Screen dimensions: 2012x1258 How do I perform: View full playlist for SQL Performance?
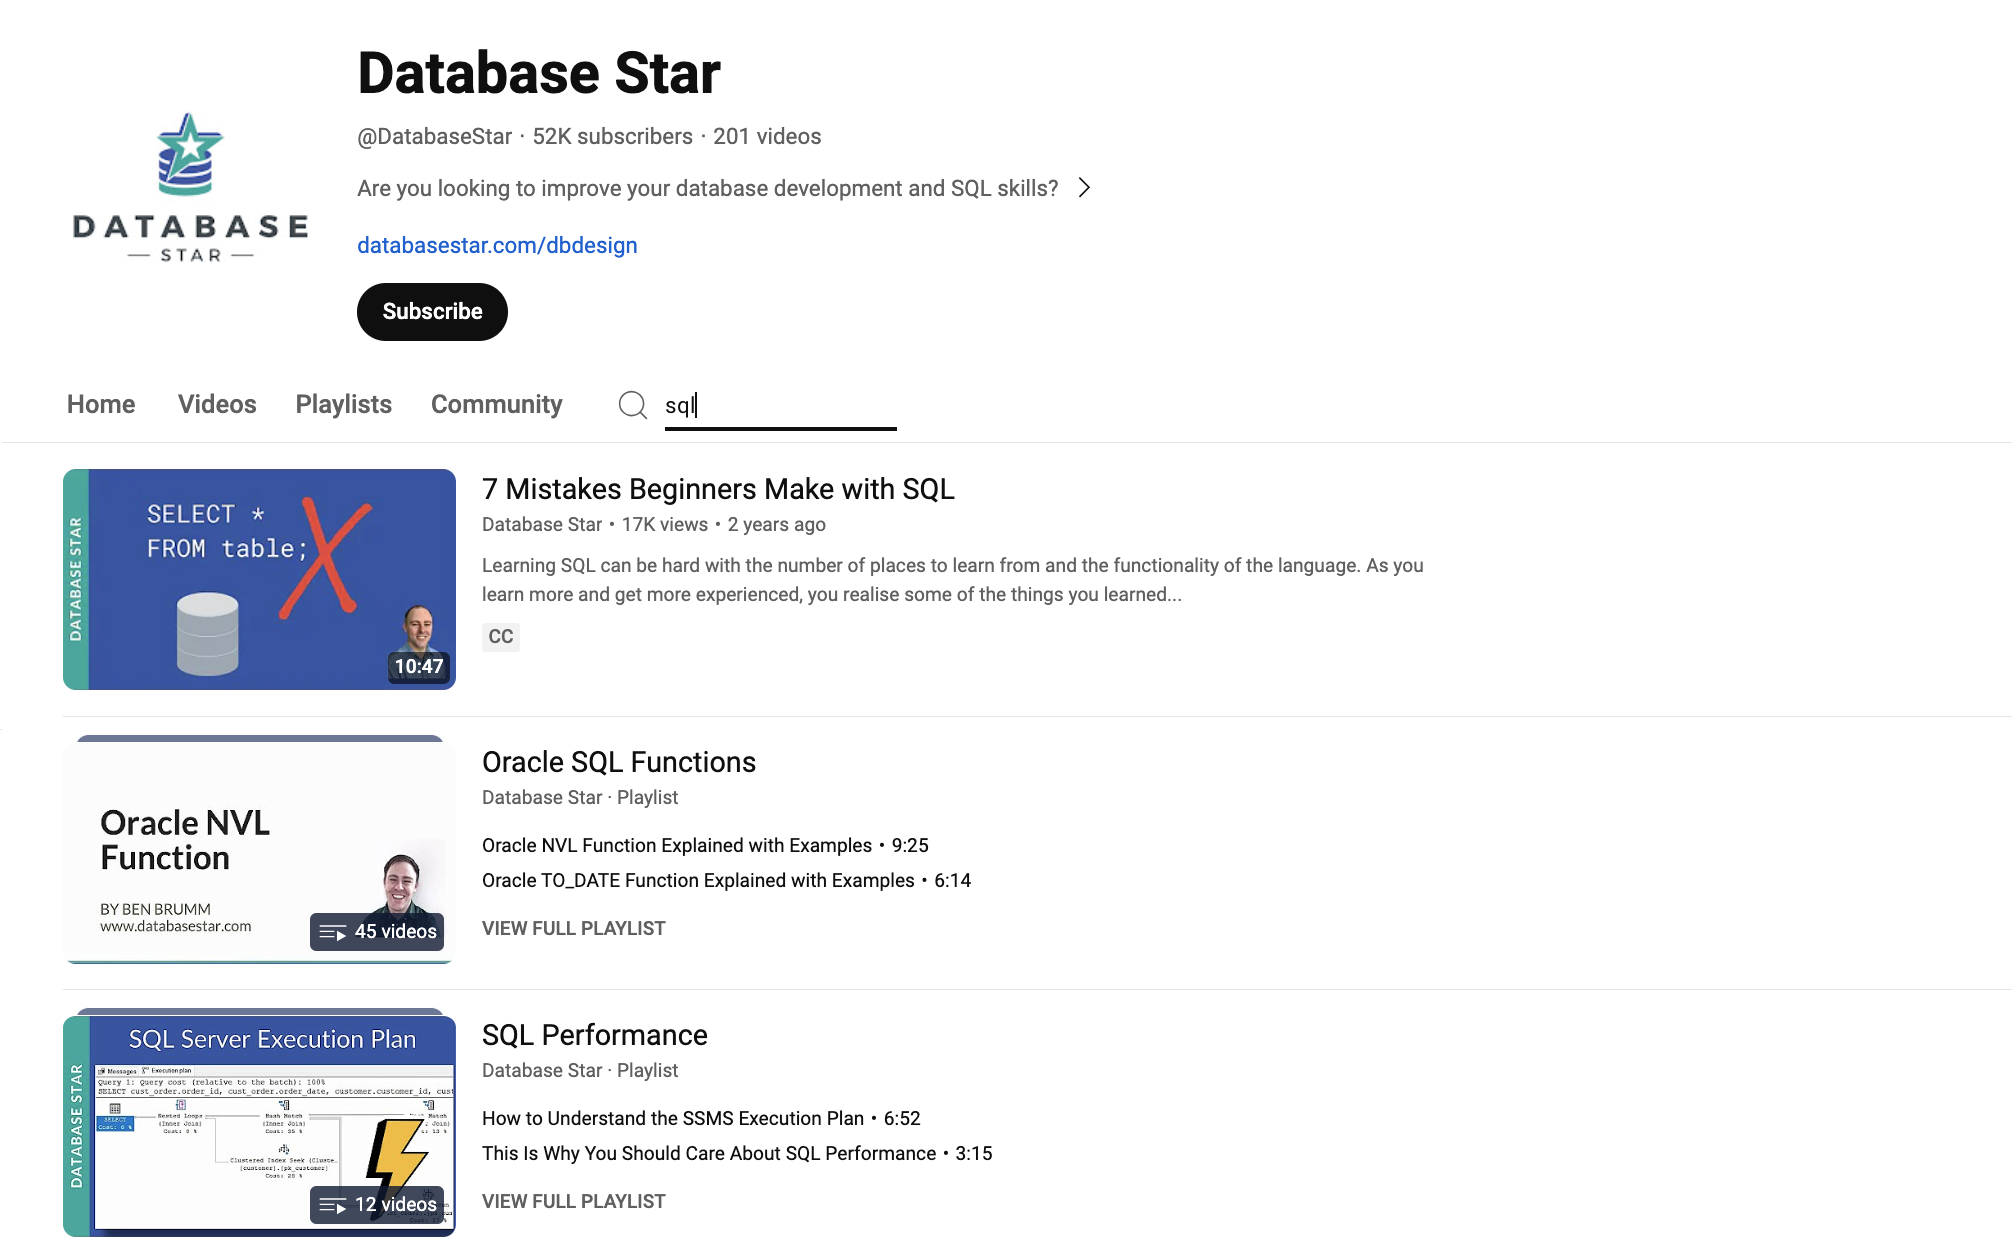coord(573,1202)
